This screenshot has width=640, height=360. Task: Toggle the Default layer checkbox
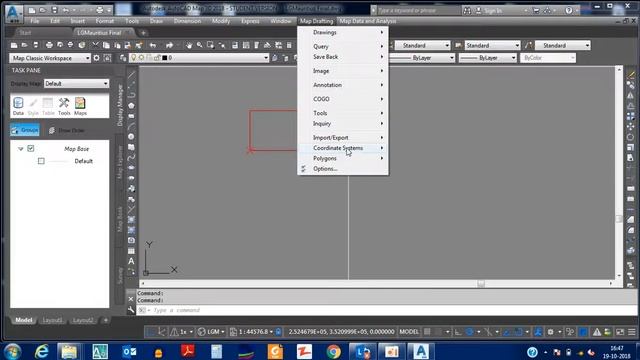tap(41, 161)
